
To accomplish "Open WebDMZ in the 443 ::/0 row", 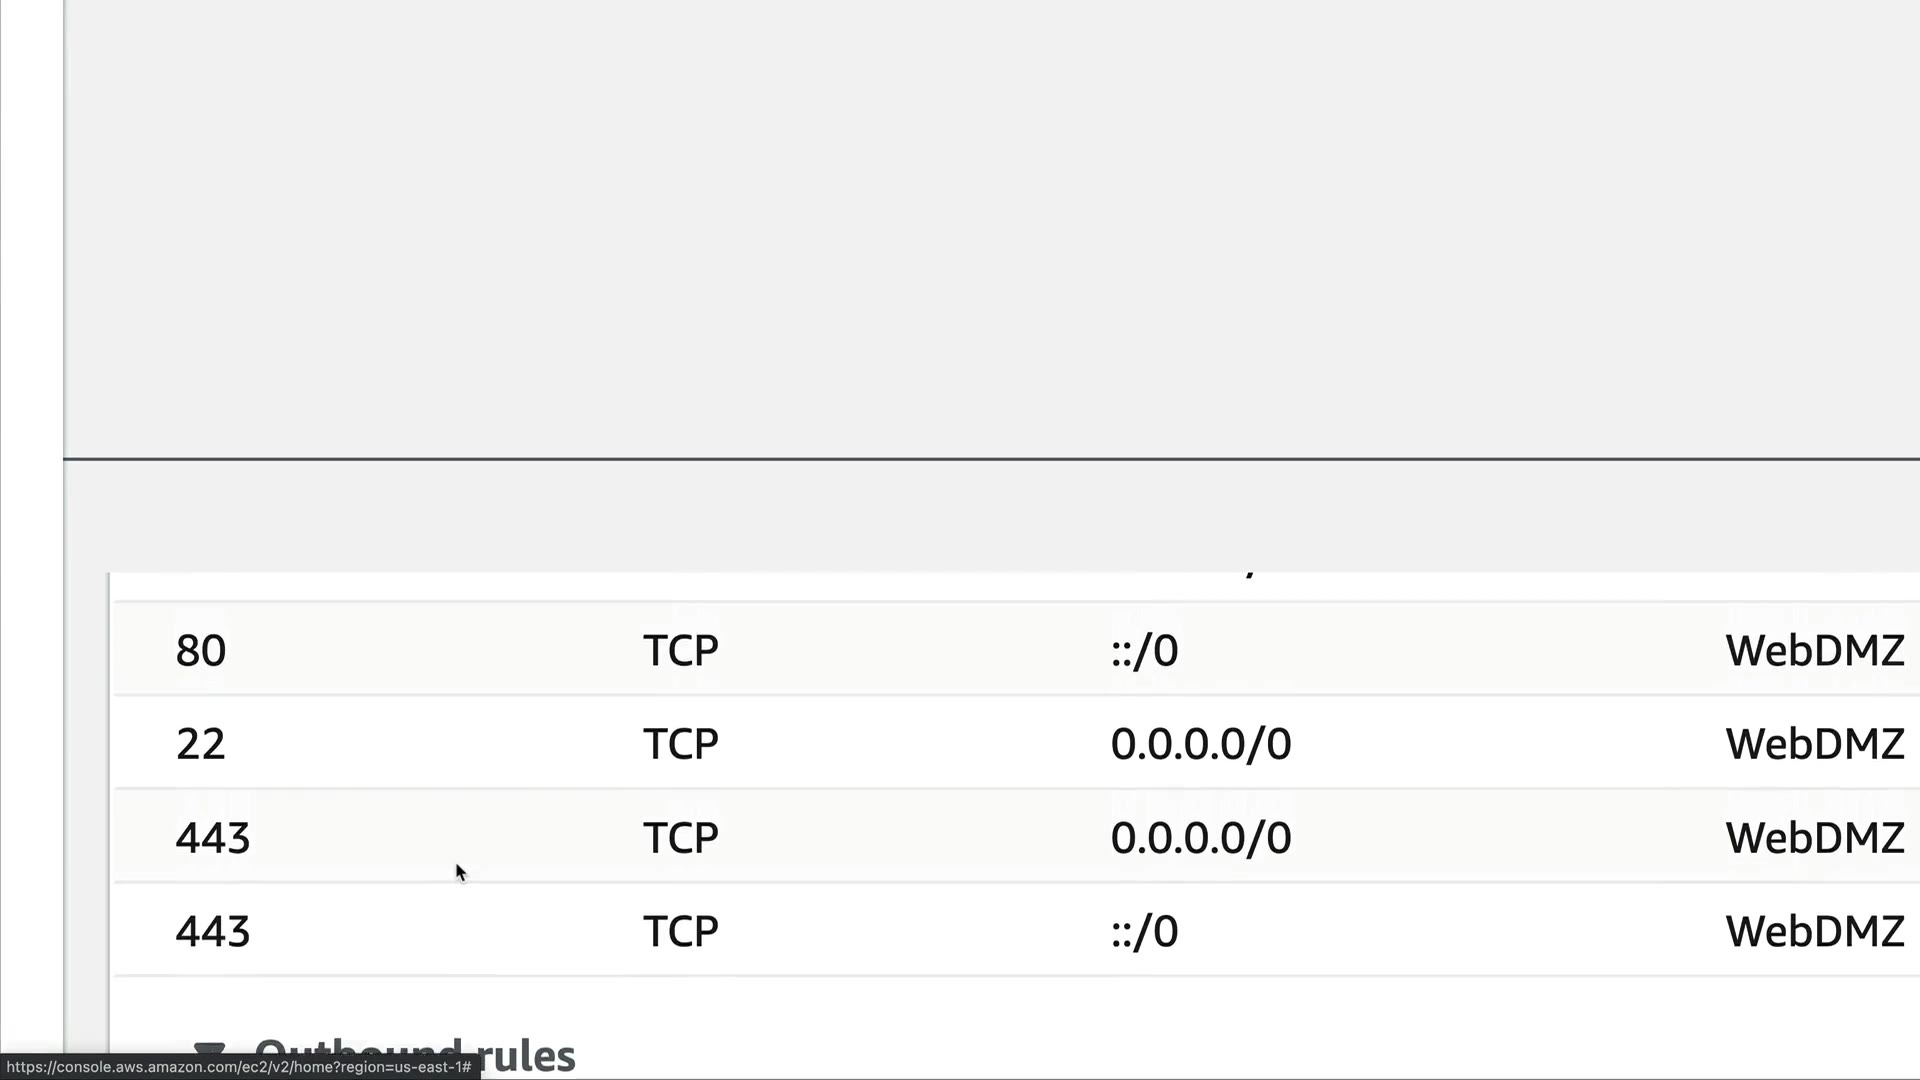I will tap(1814, 932).
